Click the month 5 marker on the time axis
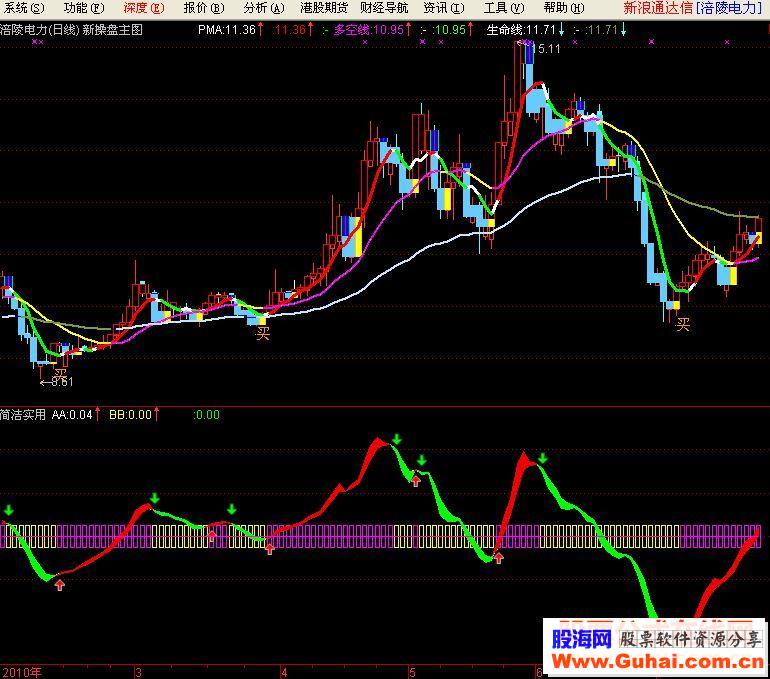770x679 pixels. [412, 672]
